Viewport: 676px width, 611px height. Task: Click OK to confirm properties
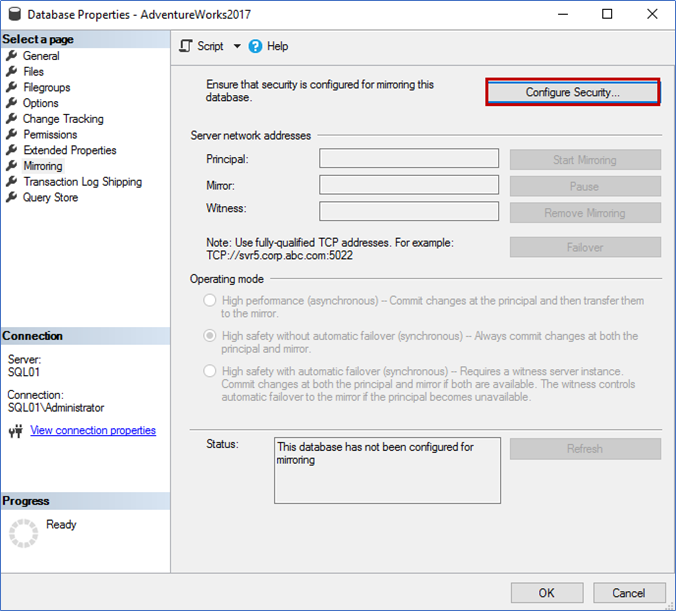coord(547,593)
